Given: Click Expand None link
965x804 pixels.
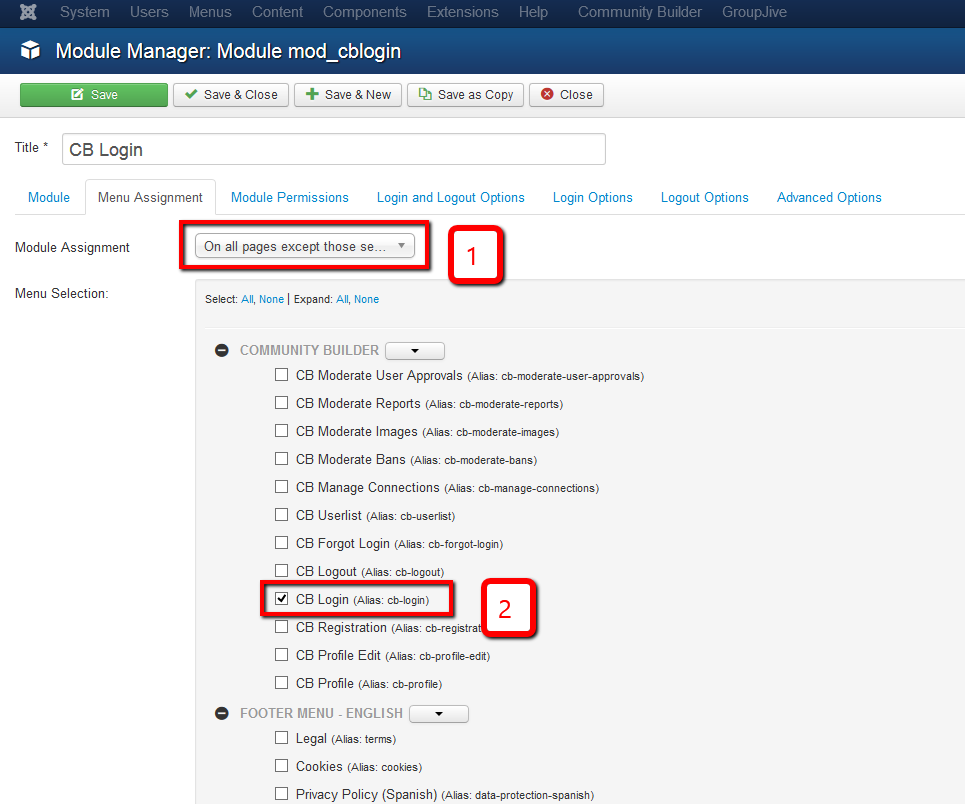Looking at the screenshot, I should click(x=366, y=299).
